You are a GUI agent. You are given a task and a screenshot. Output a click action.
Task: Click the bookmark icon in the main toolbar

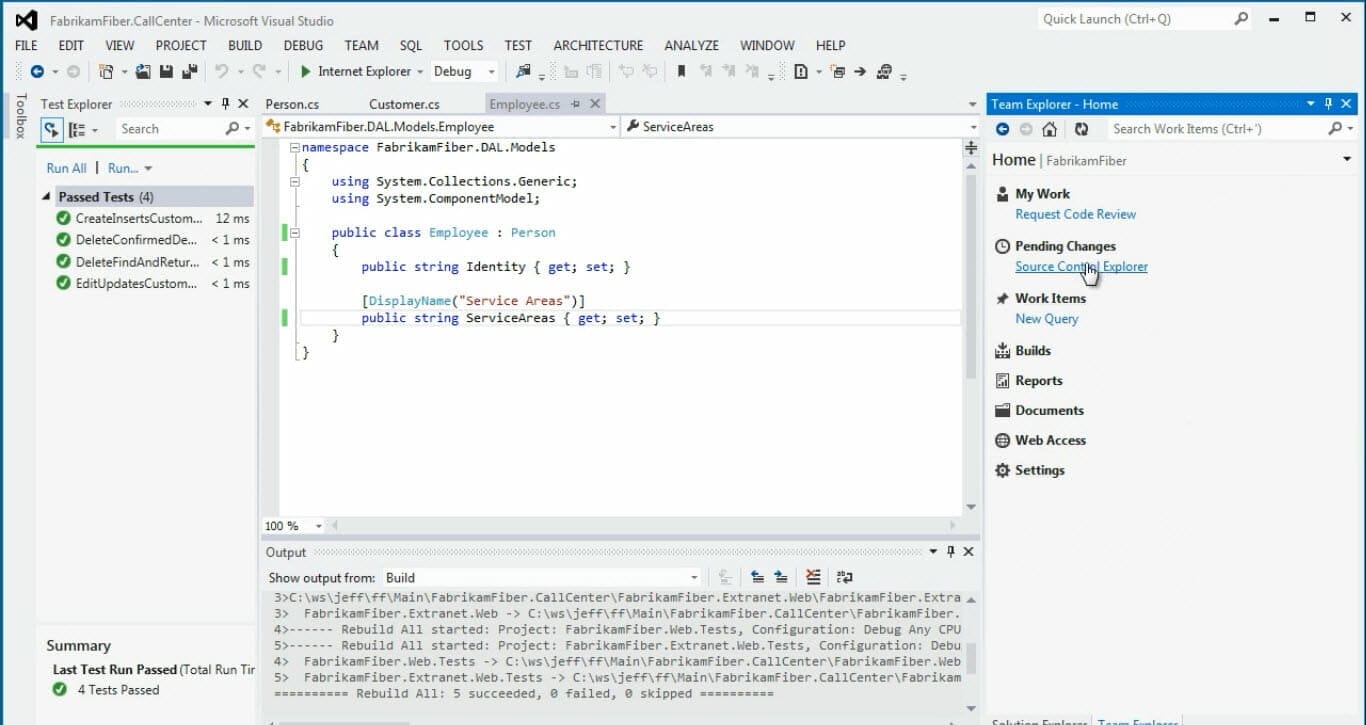click(x=681, y=72)
